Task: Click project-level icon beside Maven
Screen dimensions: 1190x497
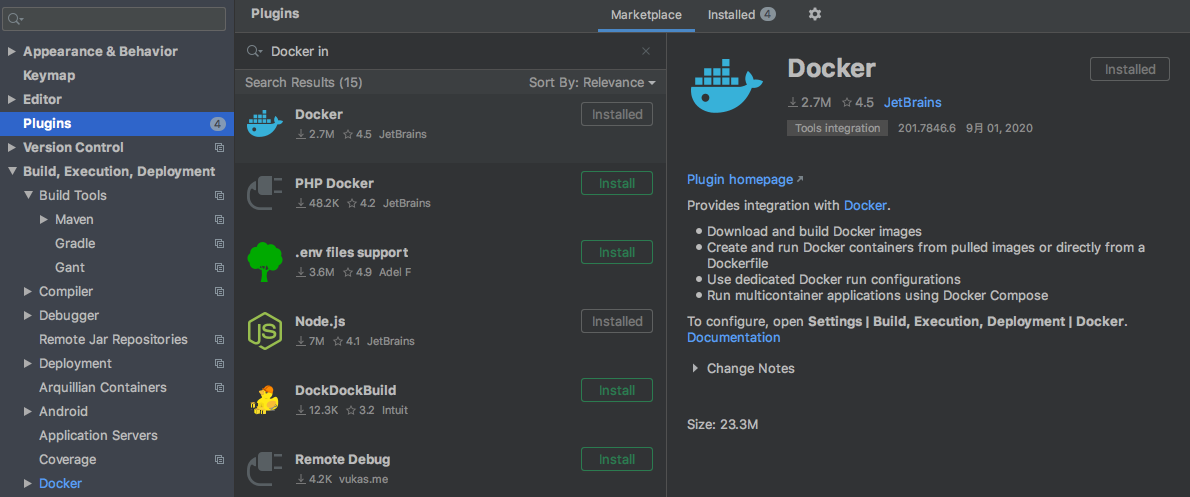Action: (x=219, y=219)
